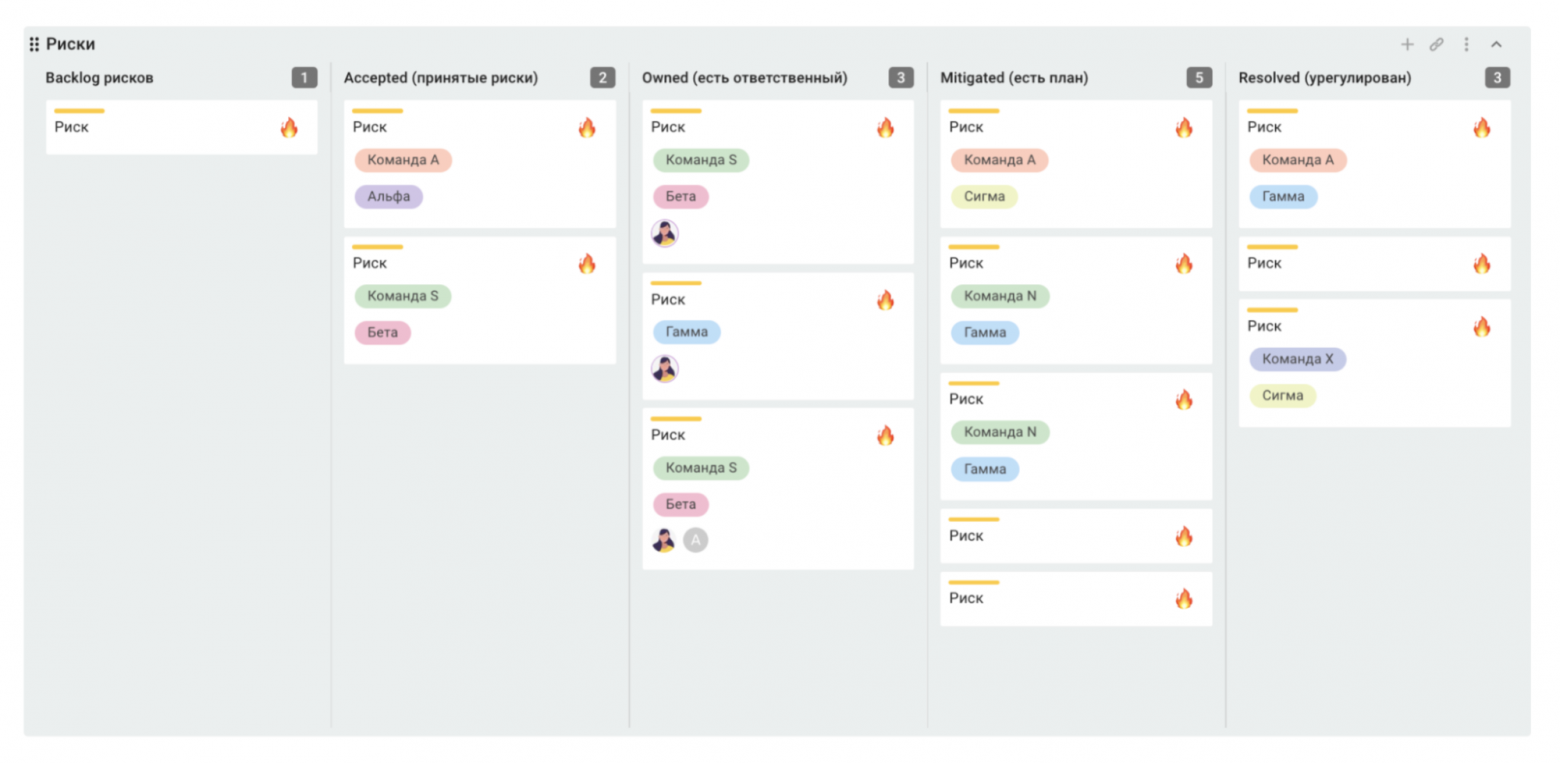1560x764 pixels.
Task: Select the Команда A tag in Accepted column
Action: click(x=403, y=160)
